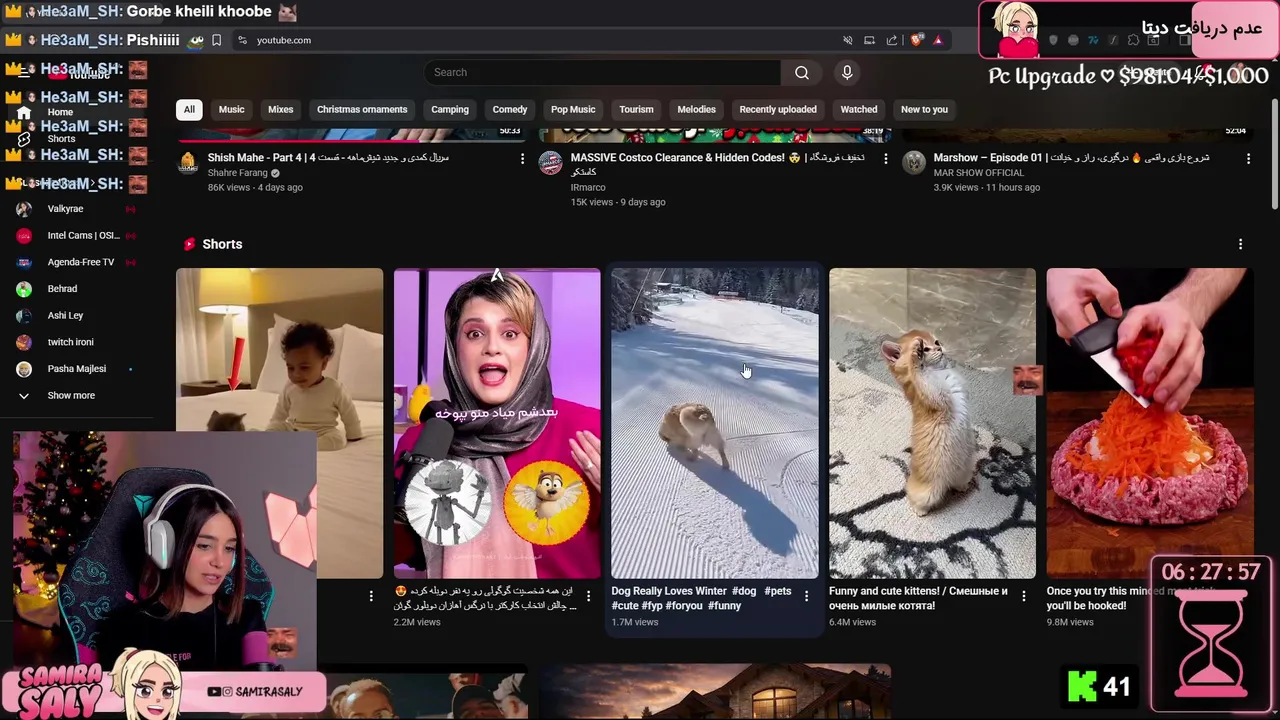
Task: Click Pasha Majlesi avatar in sidebar
Action: click(24, 369)
